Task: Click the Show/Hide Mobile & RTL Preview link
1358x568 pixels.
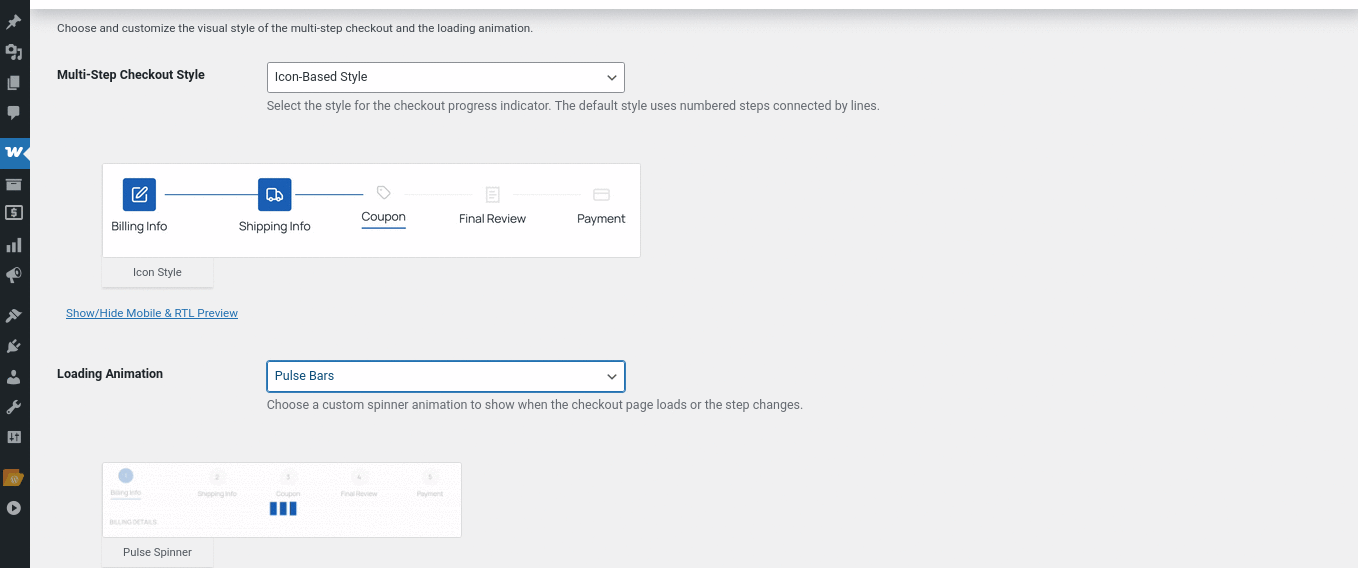Action: pyautogui.click(x=152, y=313)
